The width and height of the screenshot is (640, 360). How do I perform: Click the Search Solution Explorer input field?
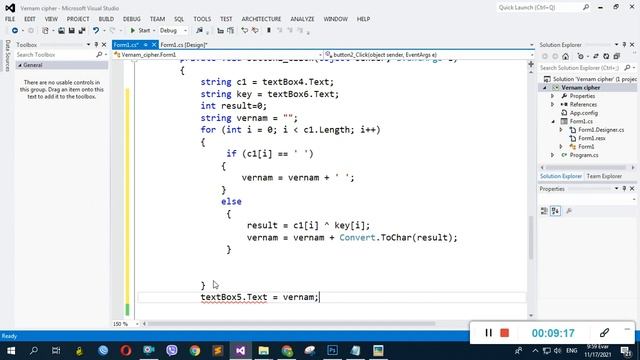coord(580,68)
